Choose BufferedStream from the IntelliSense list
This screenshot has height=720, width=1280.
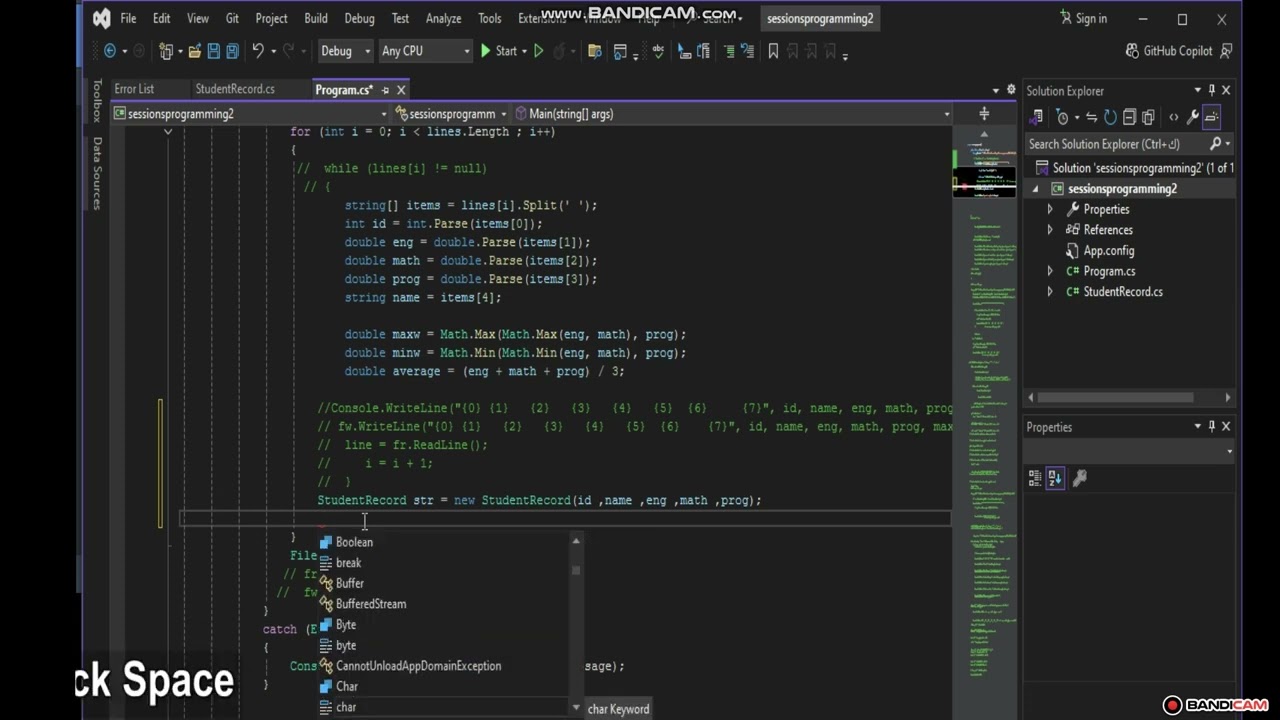(x=371, y=604)
